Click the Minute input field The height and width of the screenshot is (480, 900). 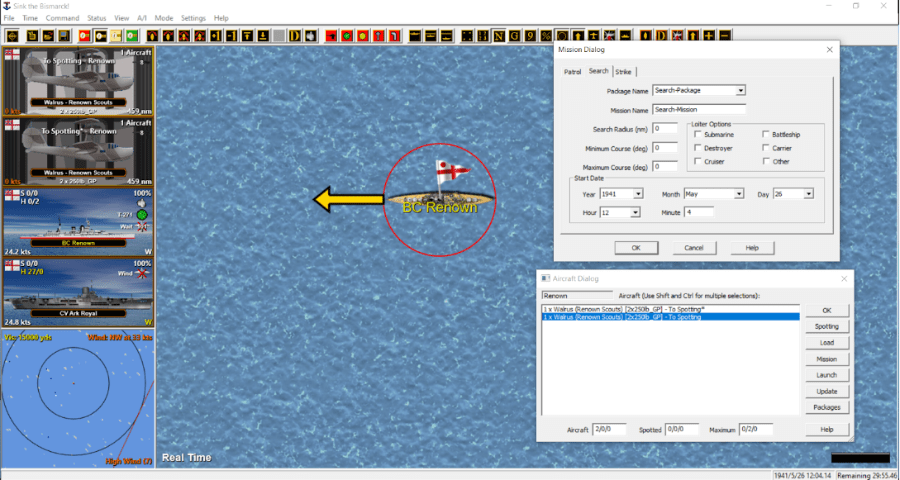pos(699,212)
